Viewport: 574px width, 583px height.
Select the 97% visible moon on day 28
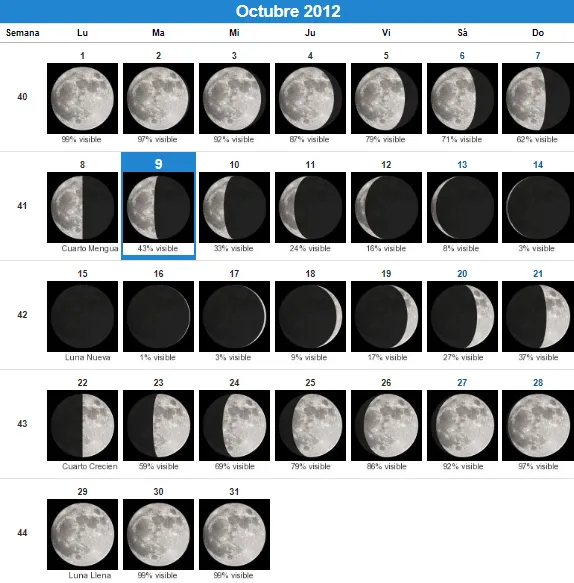[x=538, y=425]
